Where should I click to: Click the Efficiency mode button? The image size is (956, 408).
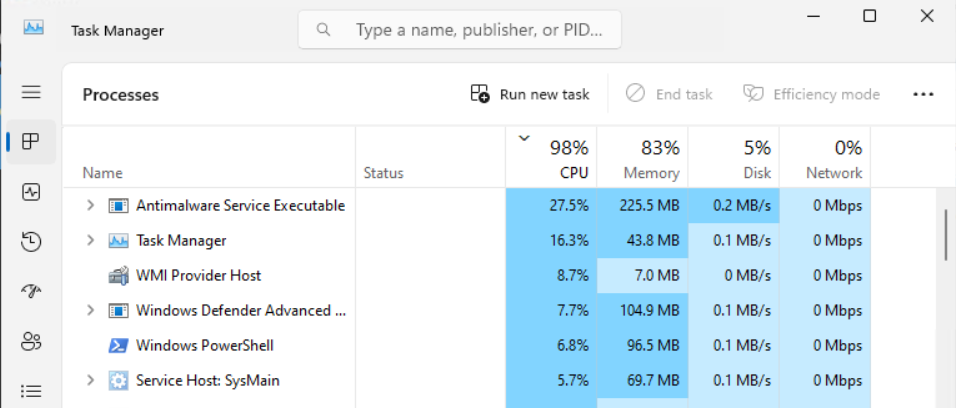pos(811,94)
